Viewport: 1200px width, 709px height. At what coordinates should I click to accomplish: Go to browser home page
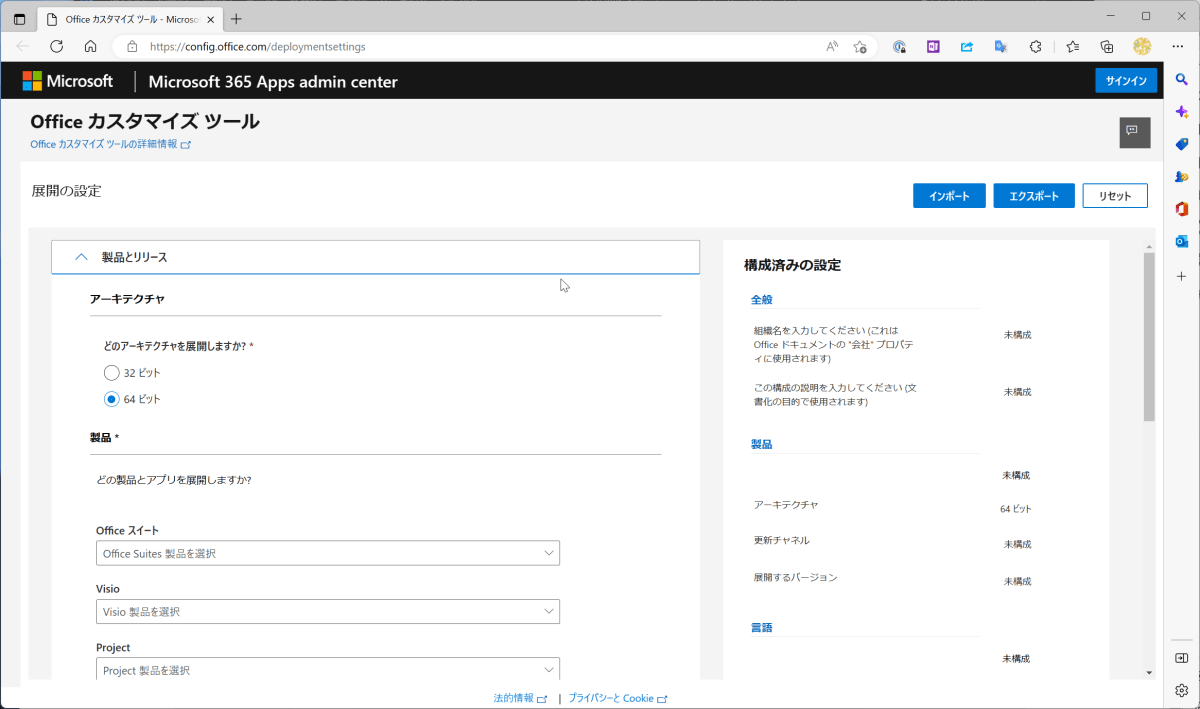[91, 46]
